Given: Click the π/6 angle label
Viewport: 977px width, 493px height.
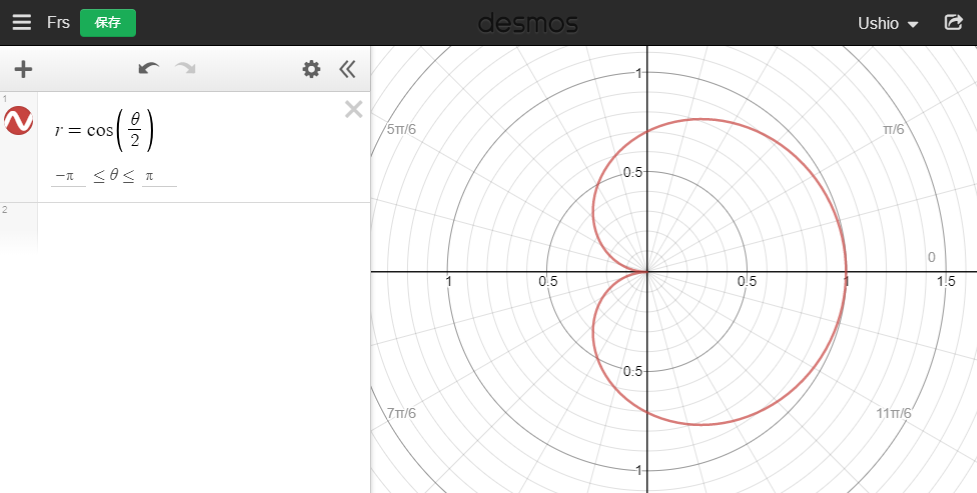Looking at the screenshot, I should point(894,130).
